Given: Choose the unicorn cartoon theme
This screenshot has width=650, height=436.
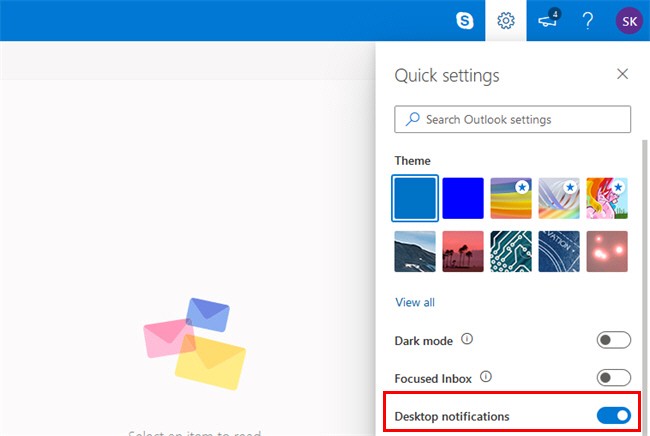Looking at the screenshot, I should pyautogui.click(x=607, y=198).
